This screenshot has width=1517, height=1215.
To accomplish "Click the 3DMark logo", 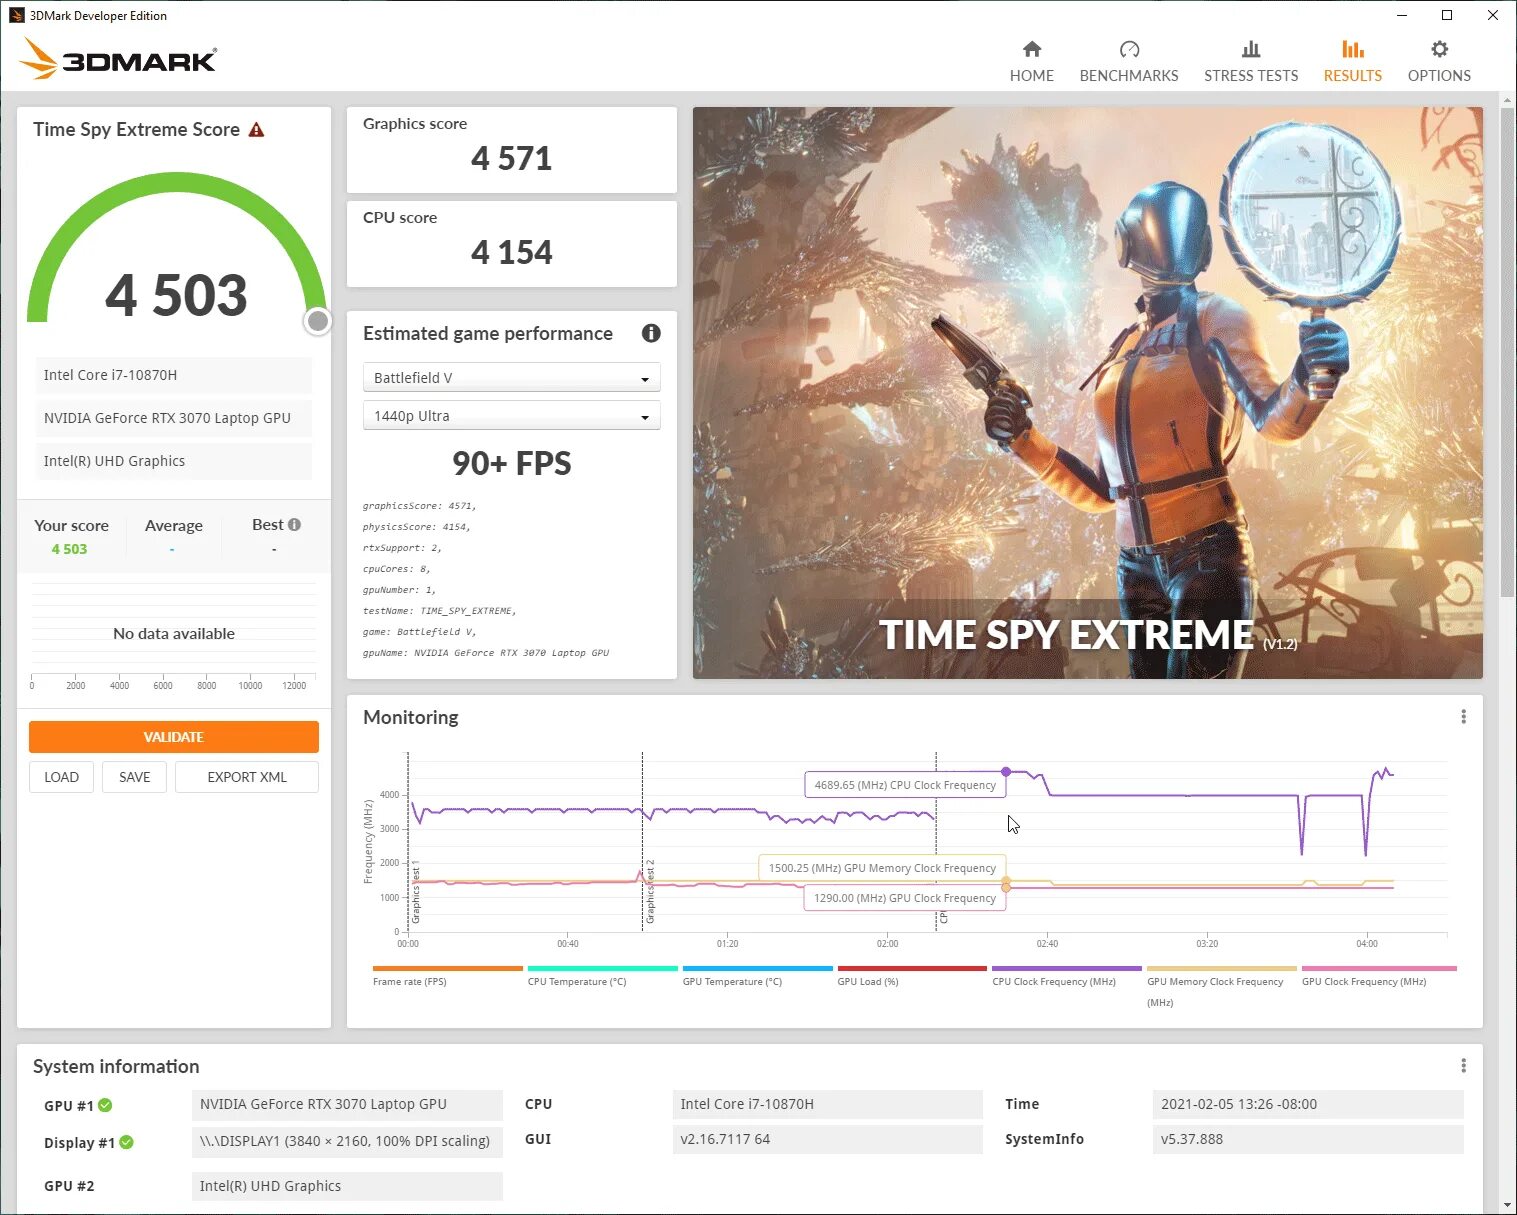I will tap(118, 59).
